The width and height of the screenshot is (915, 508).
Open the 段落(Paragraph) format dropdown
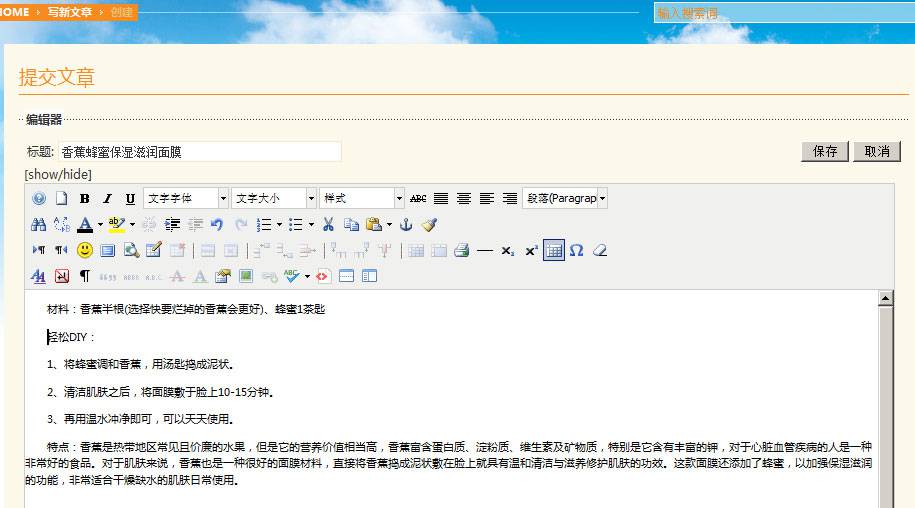[x=565, y=198]
